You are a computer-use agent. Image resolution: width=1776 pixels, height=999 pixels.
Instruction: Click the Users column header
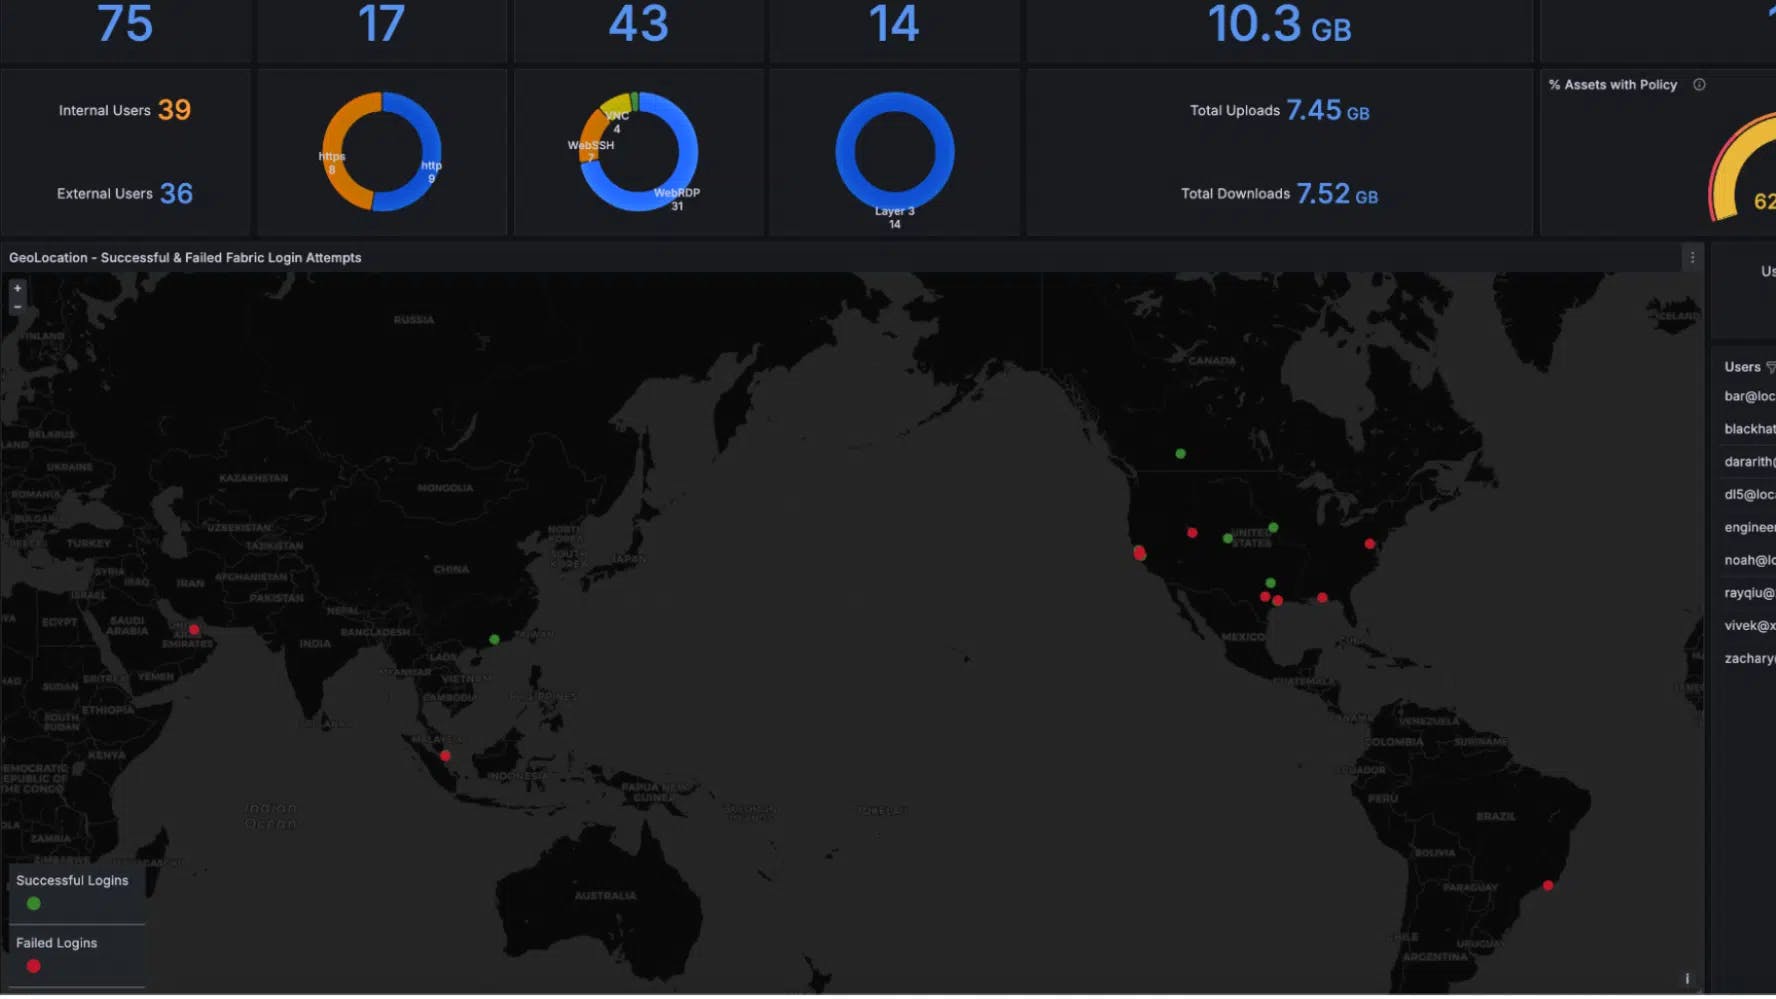click(x=1741, y=367)
